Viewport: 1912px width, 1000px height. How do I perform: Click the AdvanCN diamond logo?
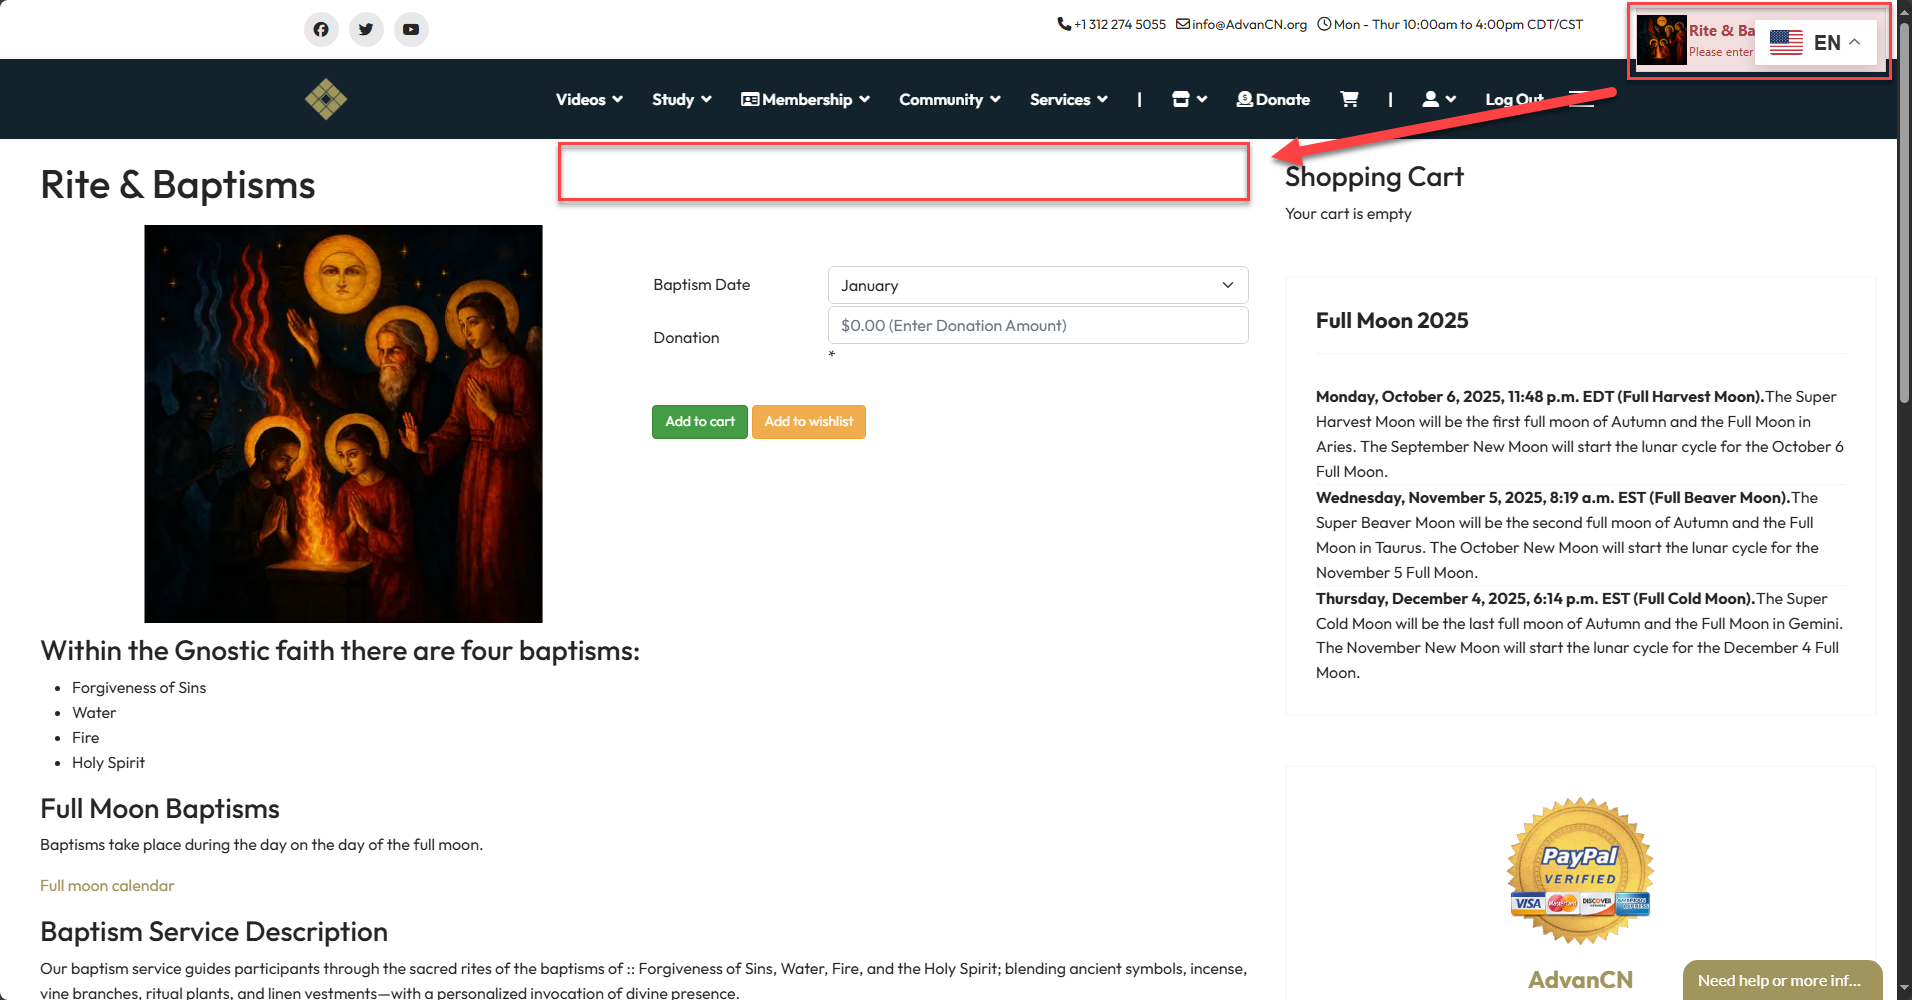[326, 99]
